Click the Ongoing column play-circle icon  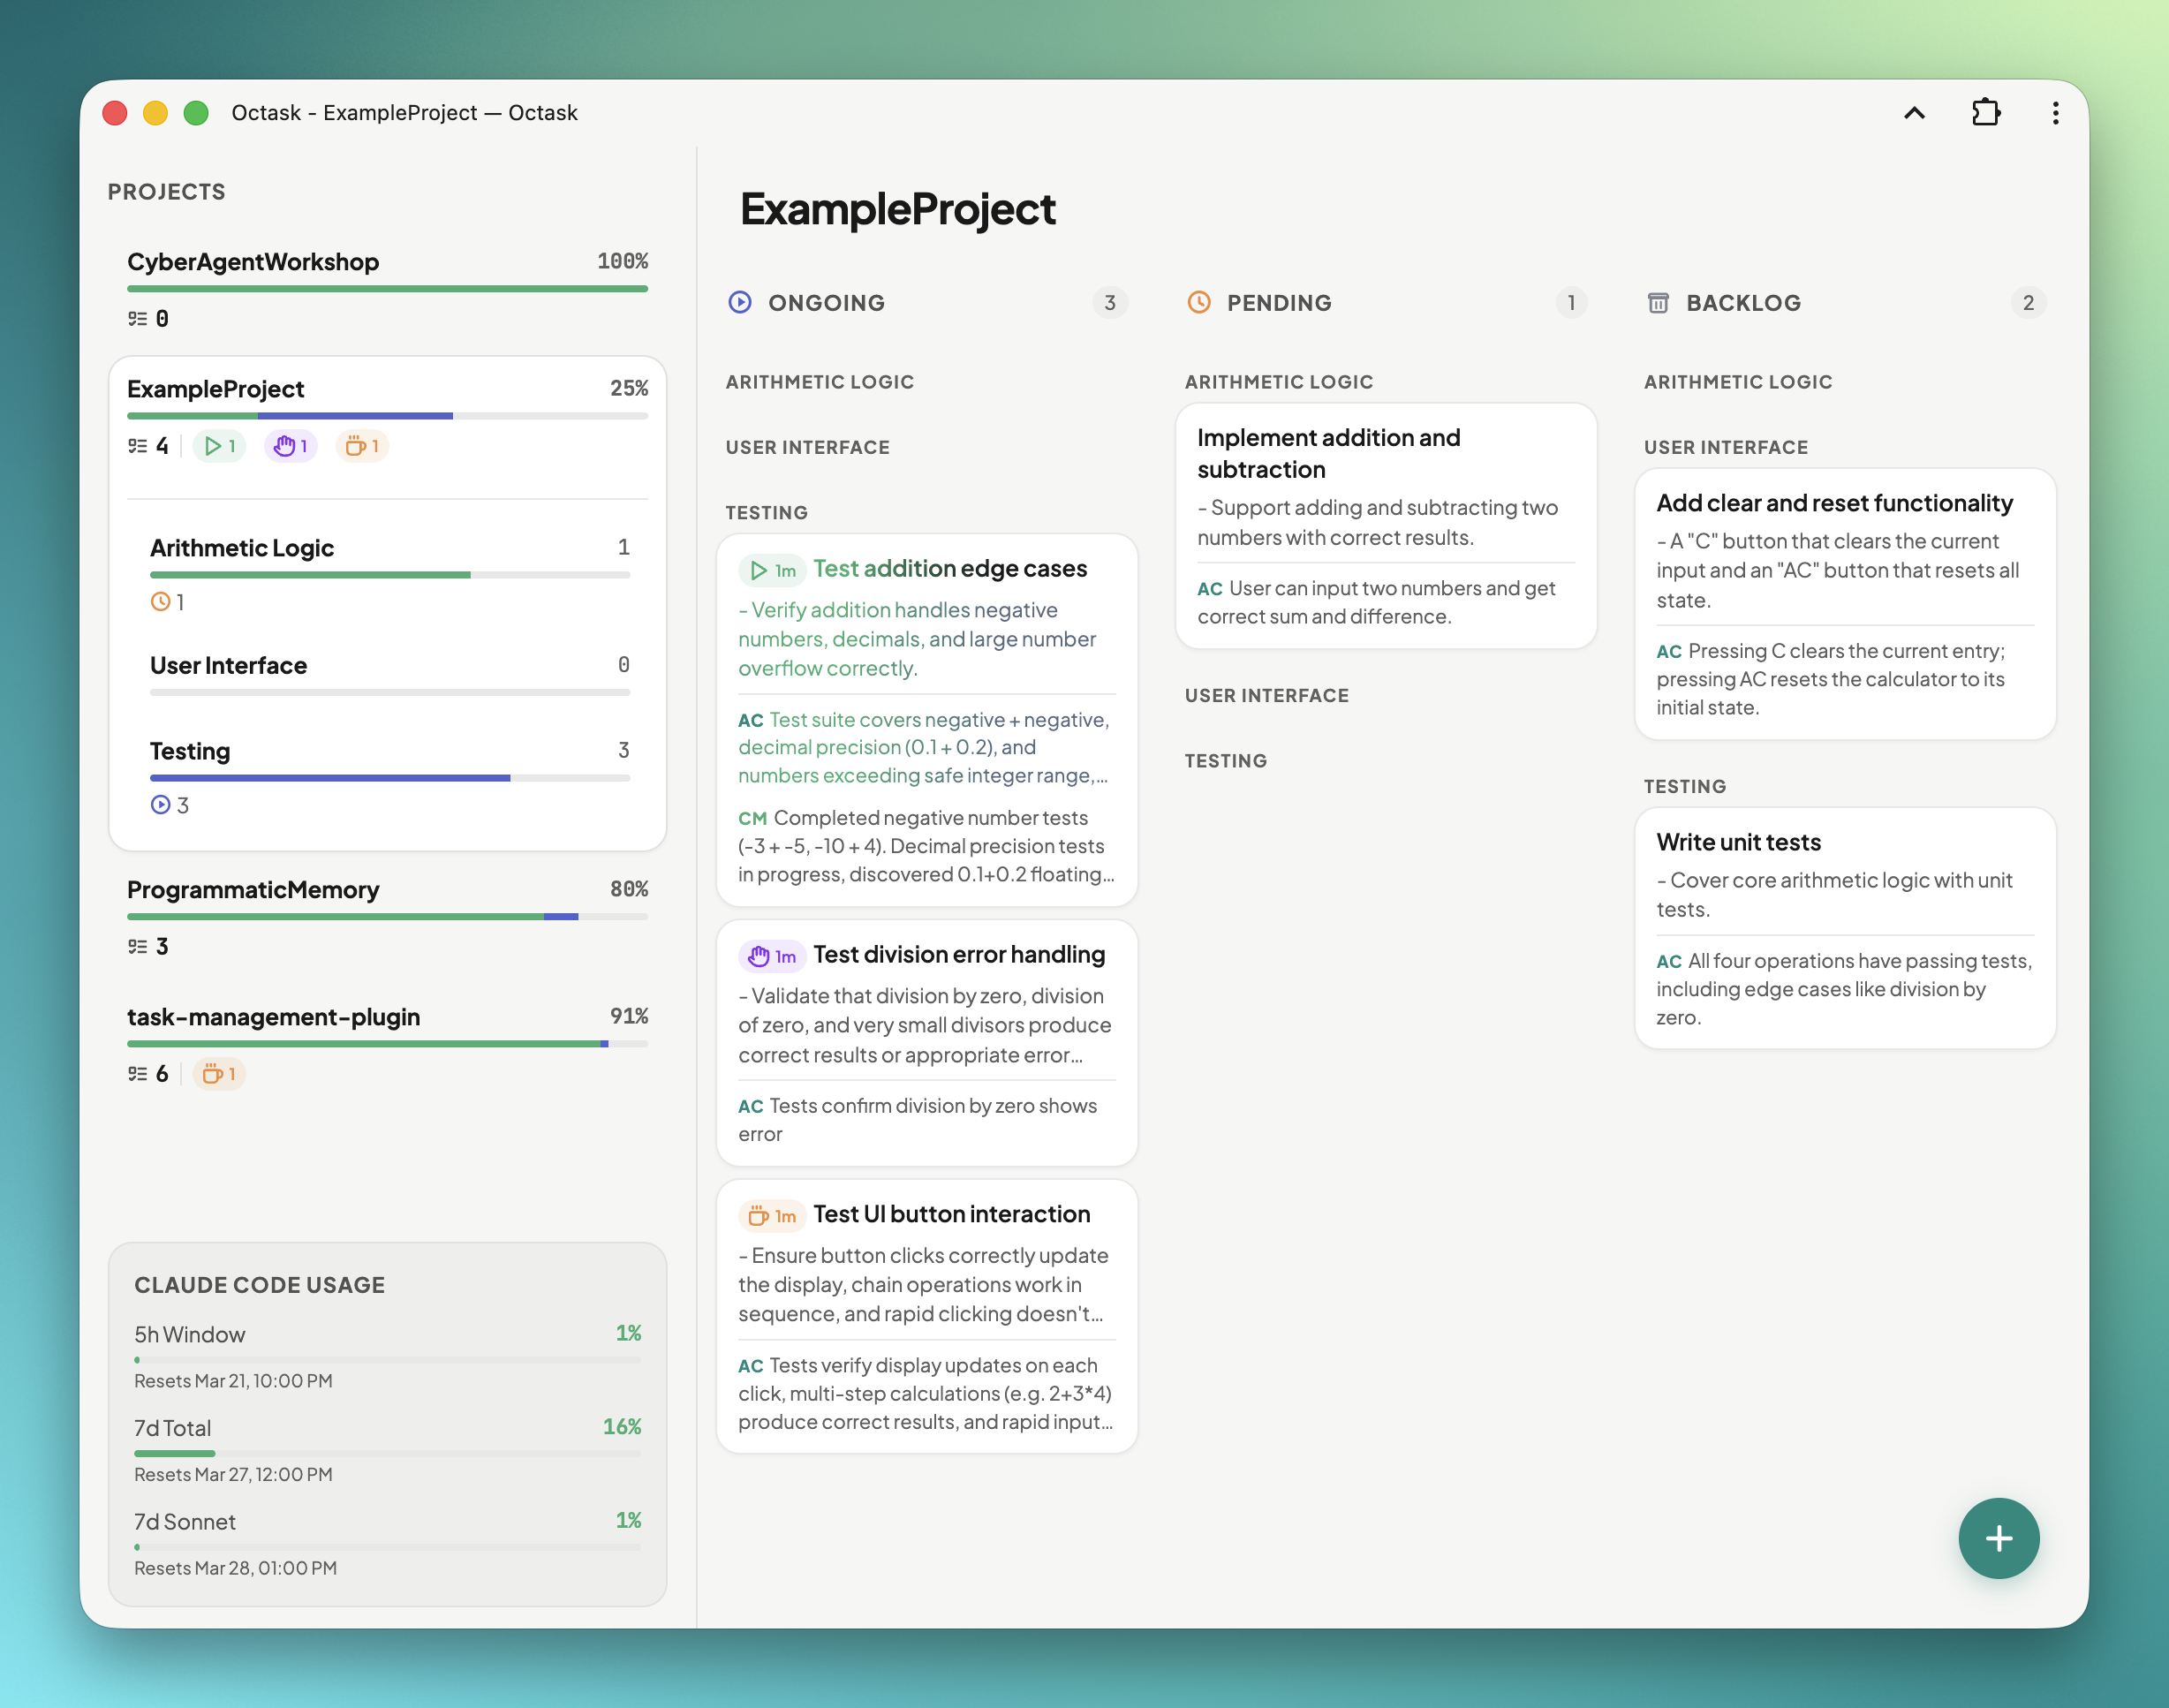coord(740,302)
